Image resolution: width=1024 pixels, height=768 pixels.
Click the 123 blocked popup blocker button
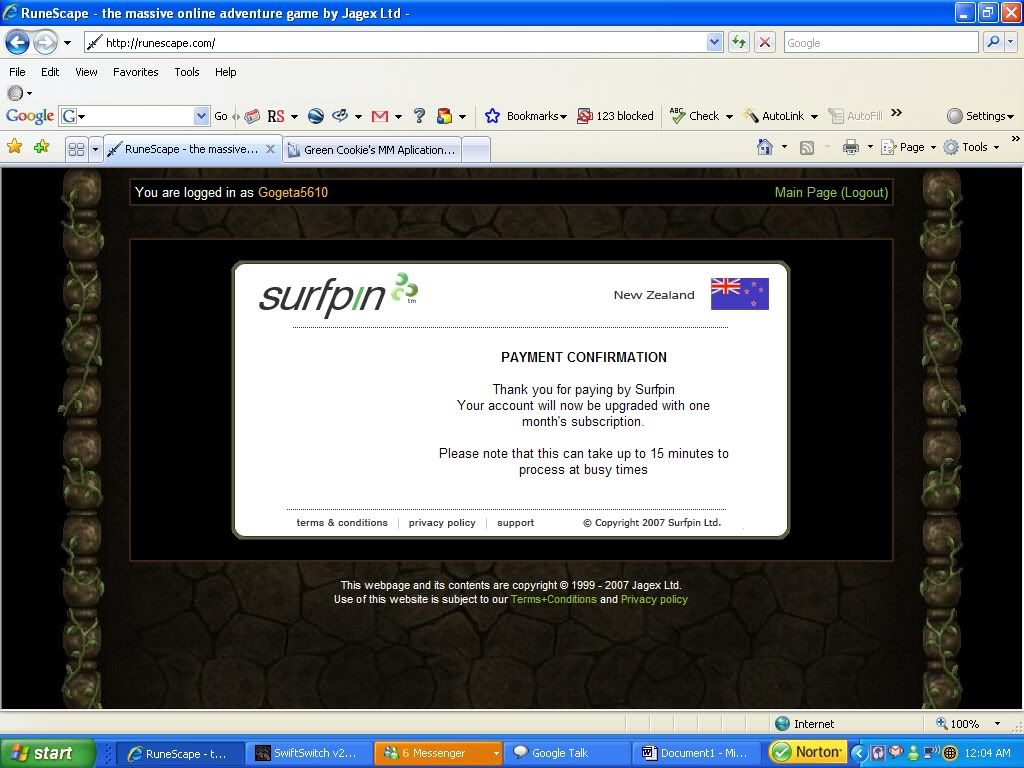click(x=615, y=116)
